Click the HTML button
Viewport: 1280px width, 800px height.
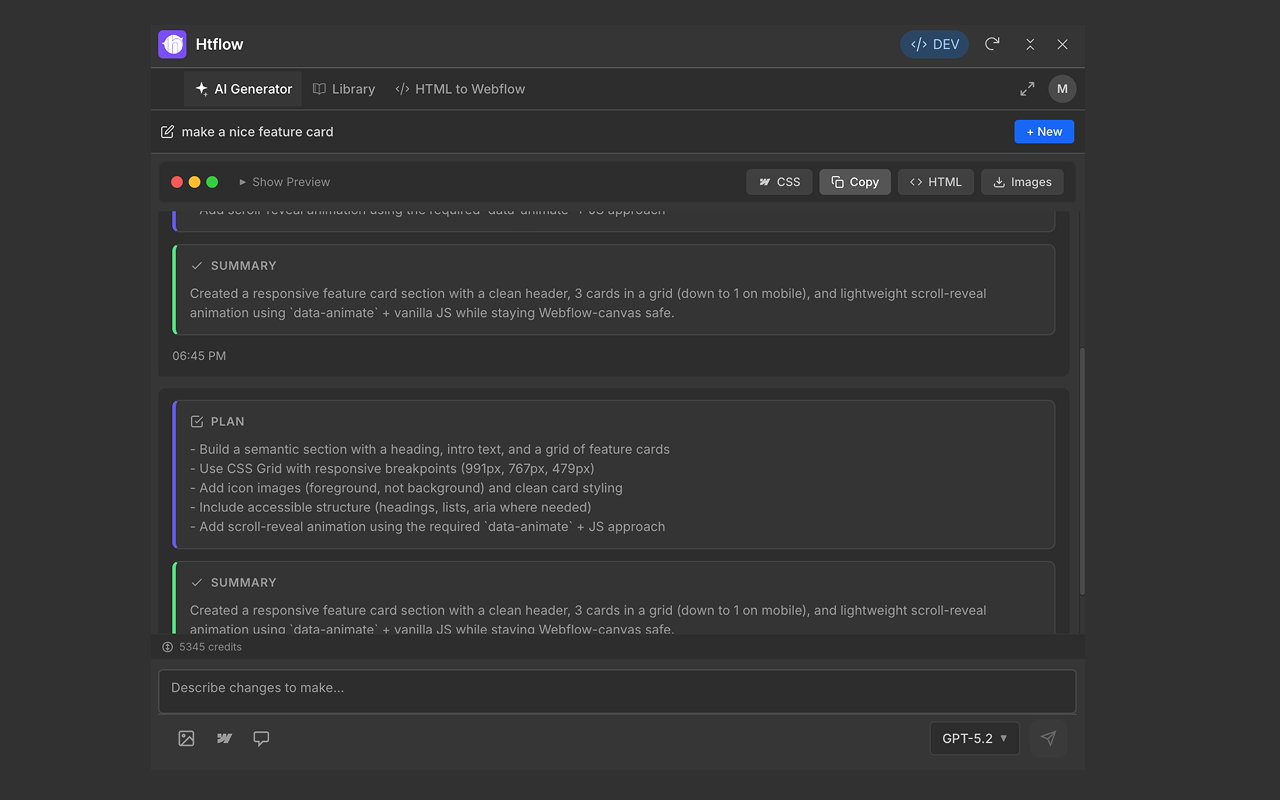[x=936, y=182]
